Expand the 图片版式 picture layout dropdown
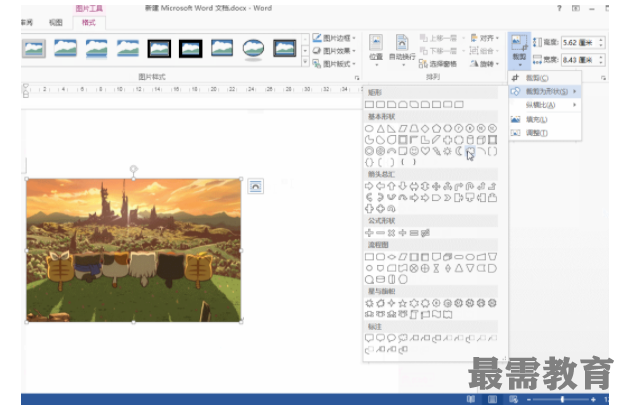Image resolution: width=620 pixels, height=413 pixels. point(354,63)
